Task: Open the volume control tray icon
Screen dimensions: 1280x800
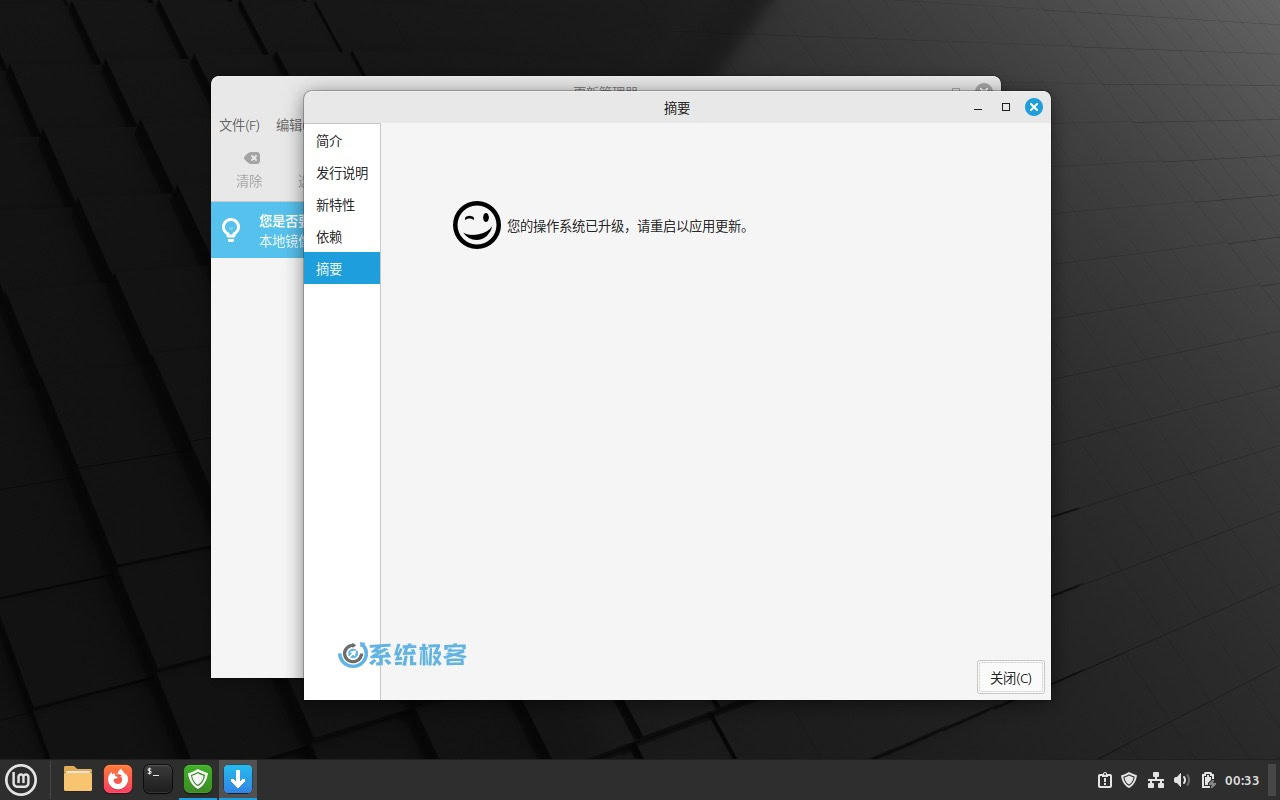Action: tap(1181, 780)
